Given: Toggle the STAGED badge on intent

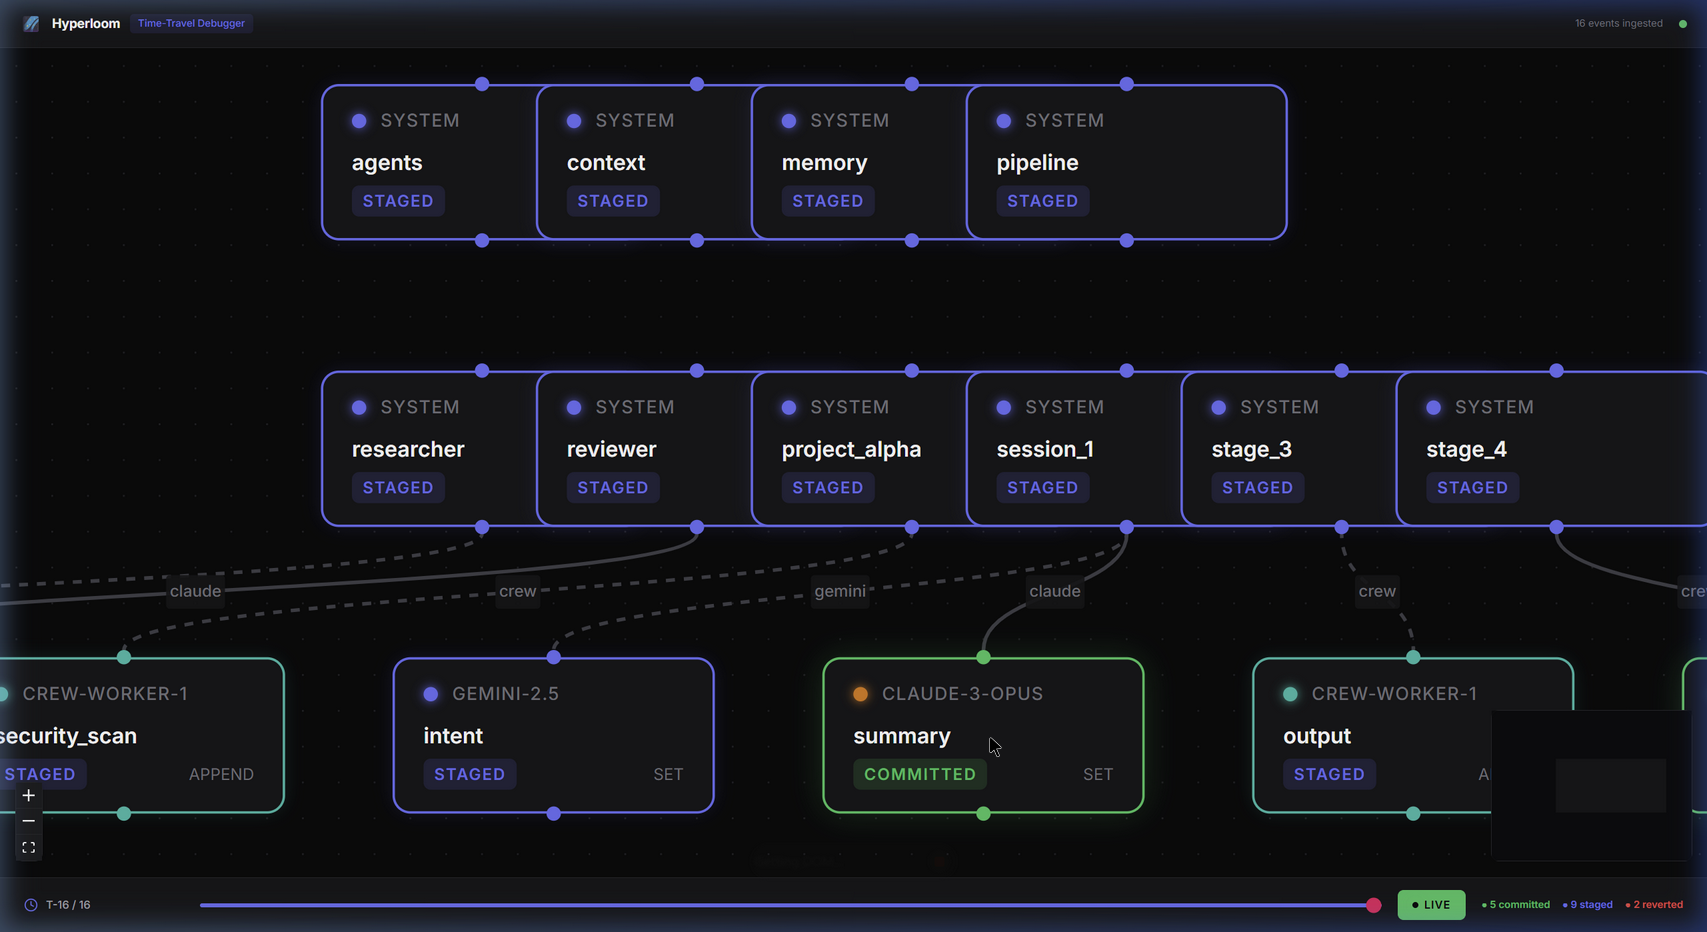Looking at the screenshot, I should (x=469, y=773).
